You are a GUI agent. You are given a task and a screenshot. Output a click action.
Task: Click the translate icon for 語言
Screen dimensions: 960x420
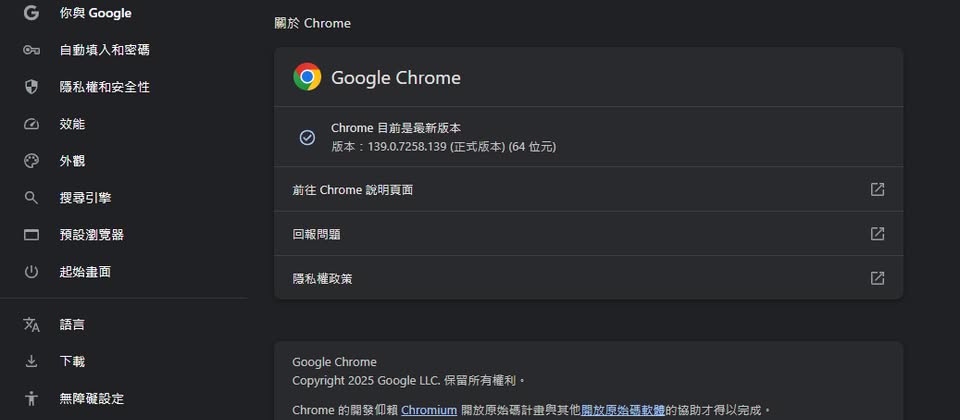(31, 325)
